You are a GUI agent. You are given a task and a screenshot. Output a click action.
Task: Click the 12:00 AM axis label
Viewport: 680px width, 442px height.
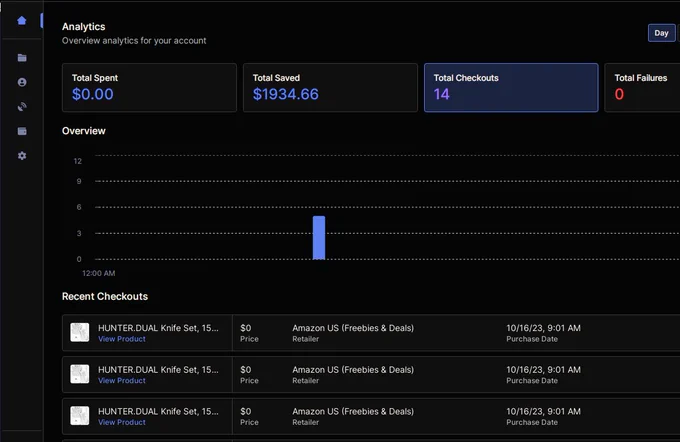99,273
